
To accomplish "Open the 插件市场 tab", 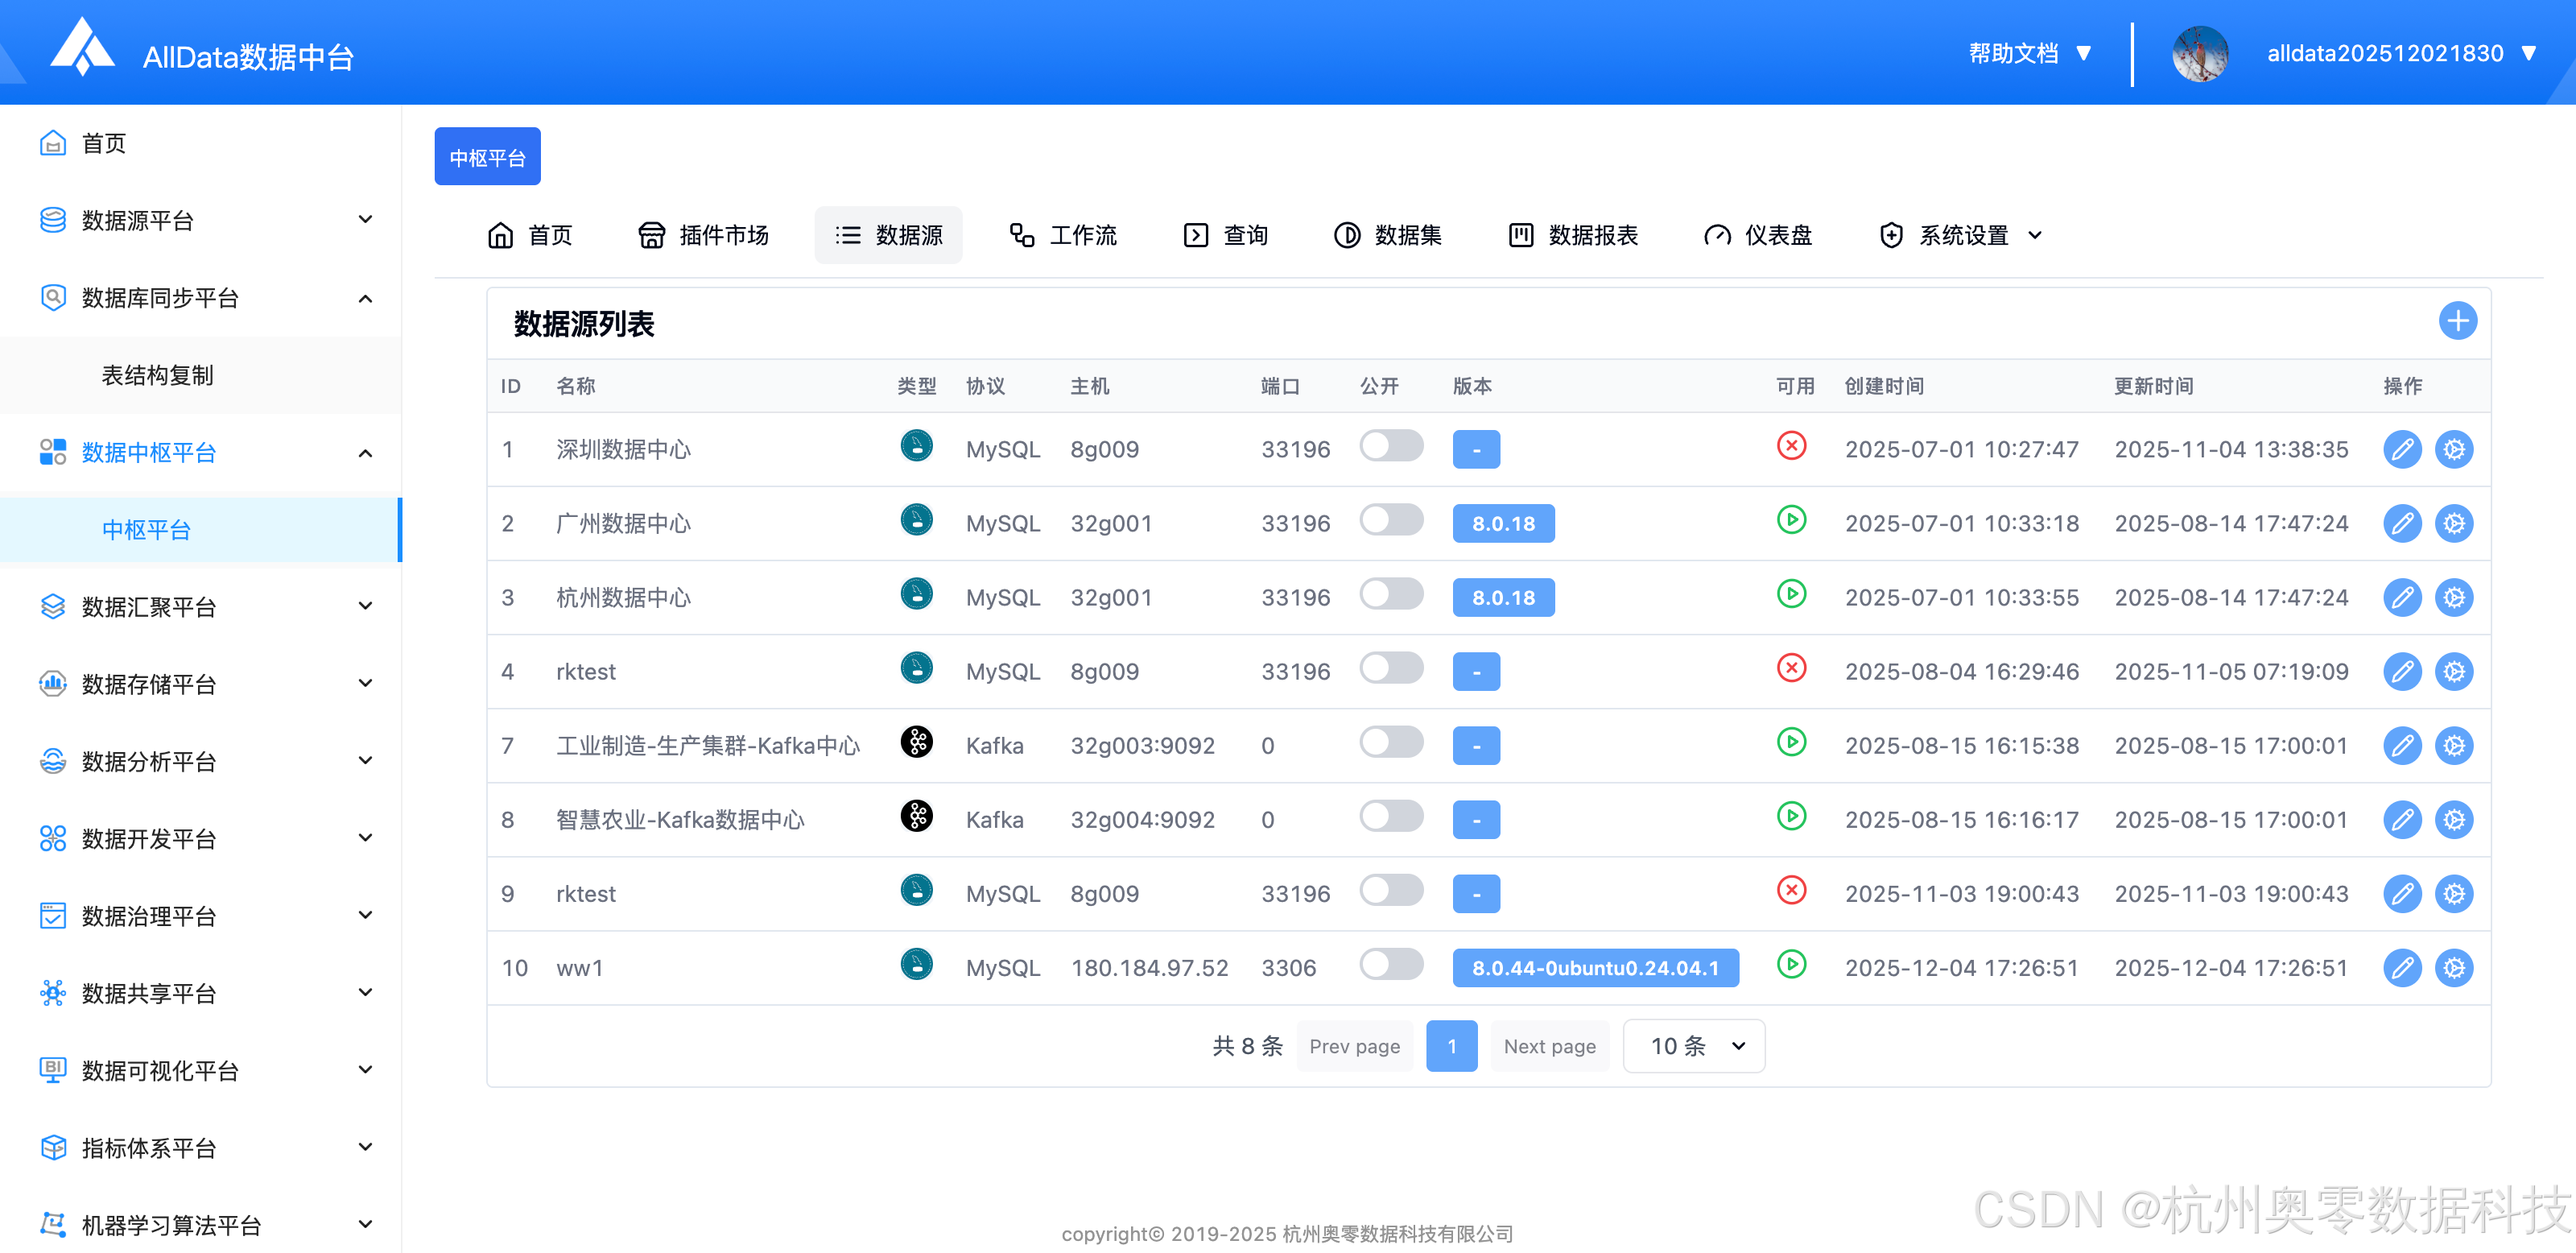I will [x=703, y=235].
